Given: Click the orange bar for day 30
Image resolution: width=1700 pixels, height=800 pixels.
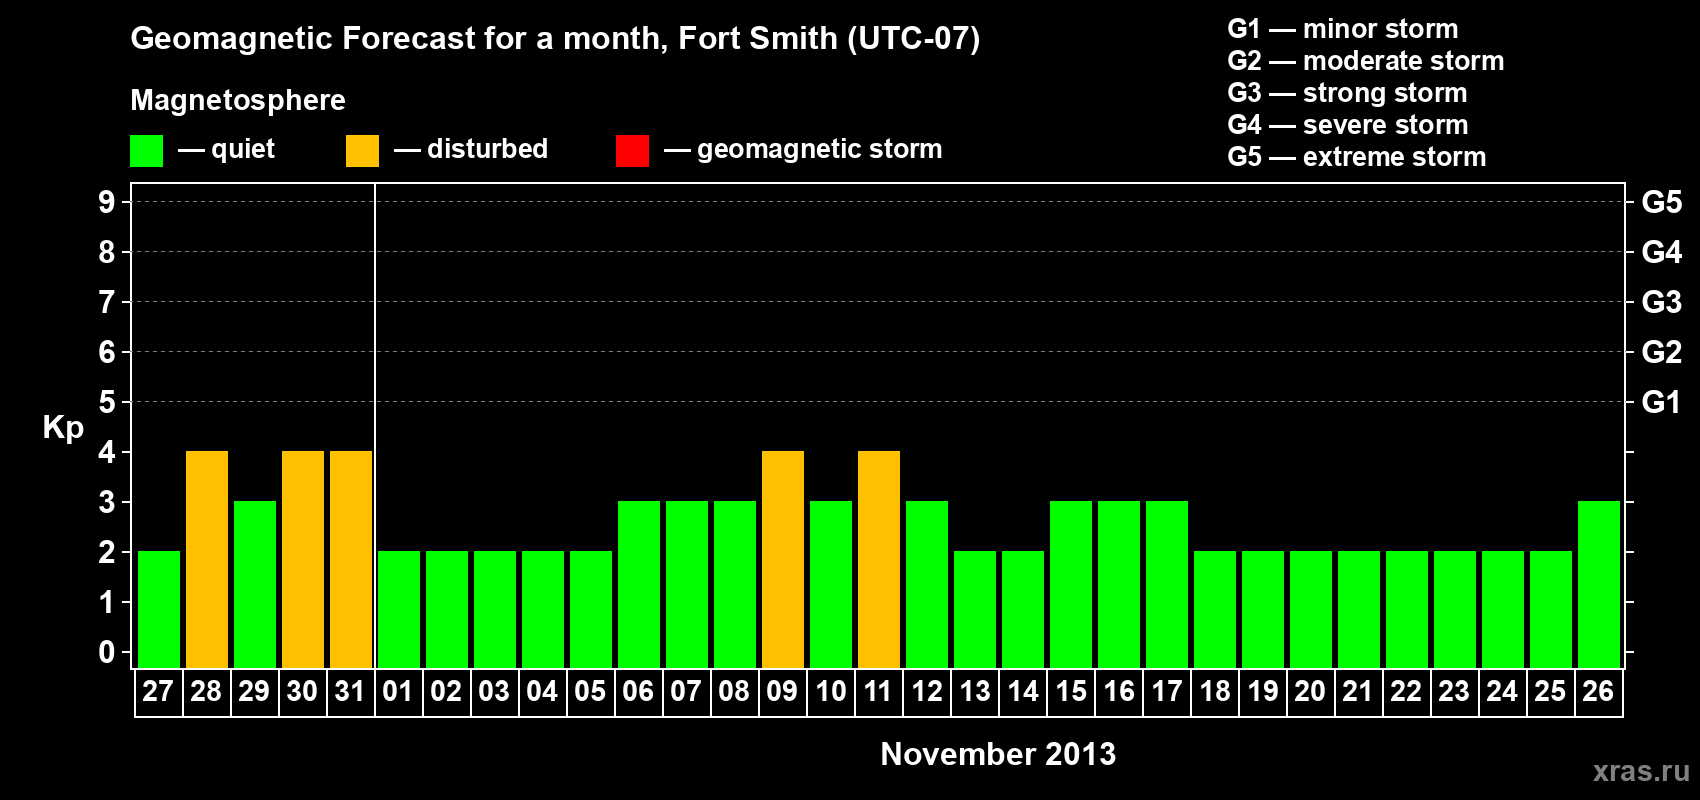Looking at the screenshot, I should coord(303,559).
